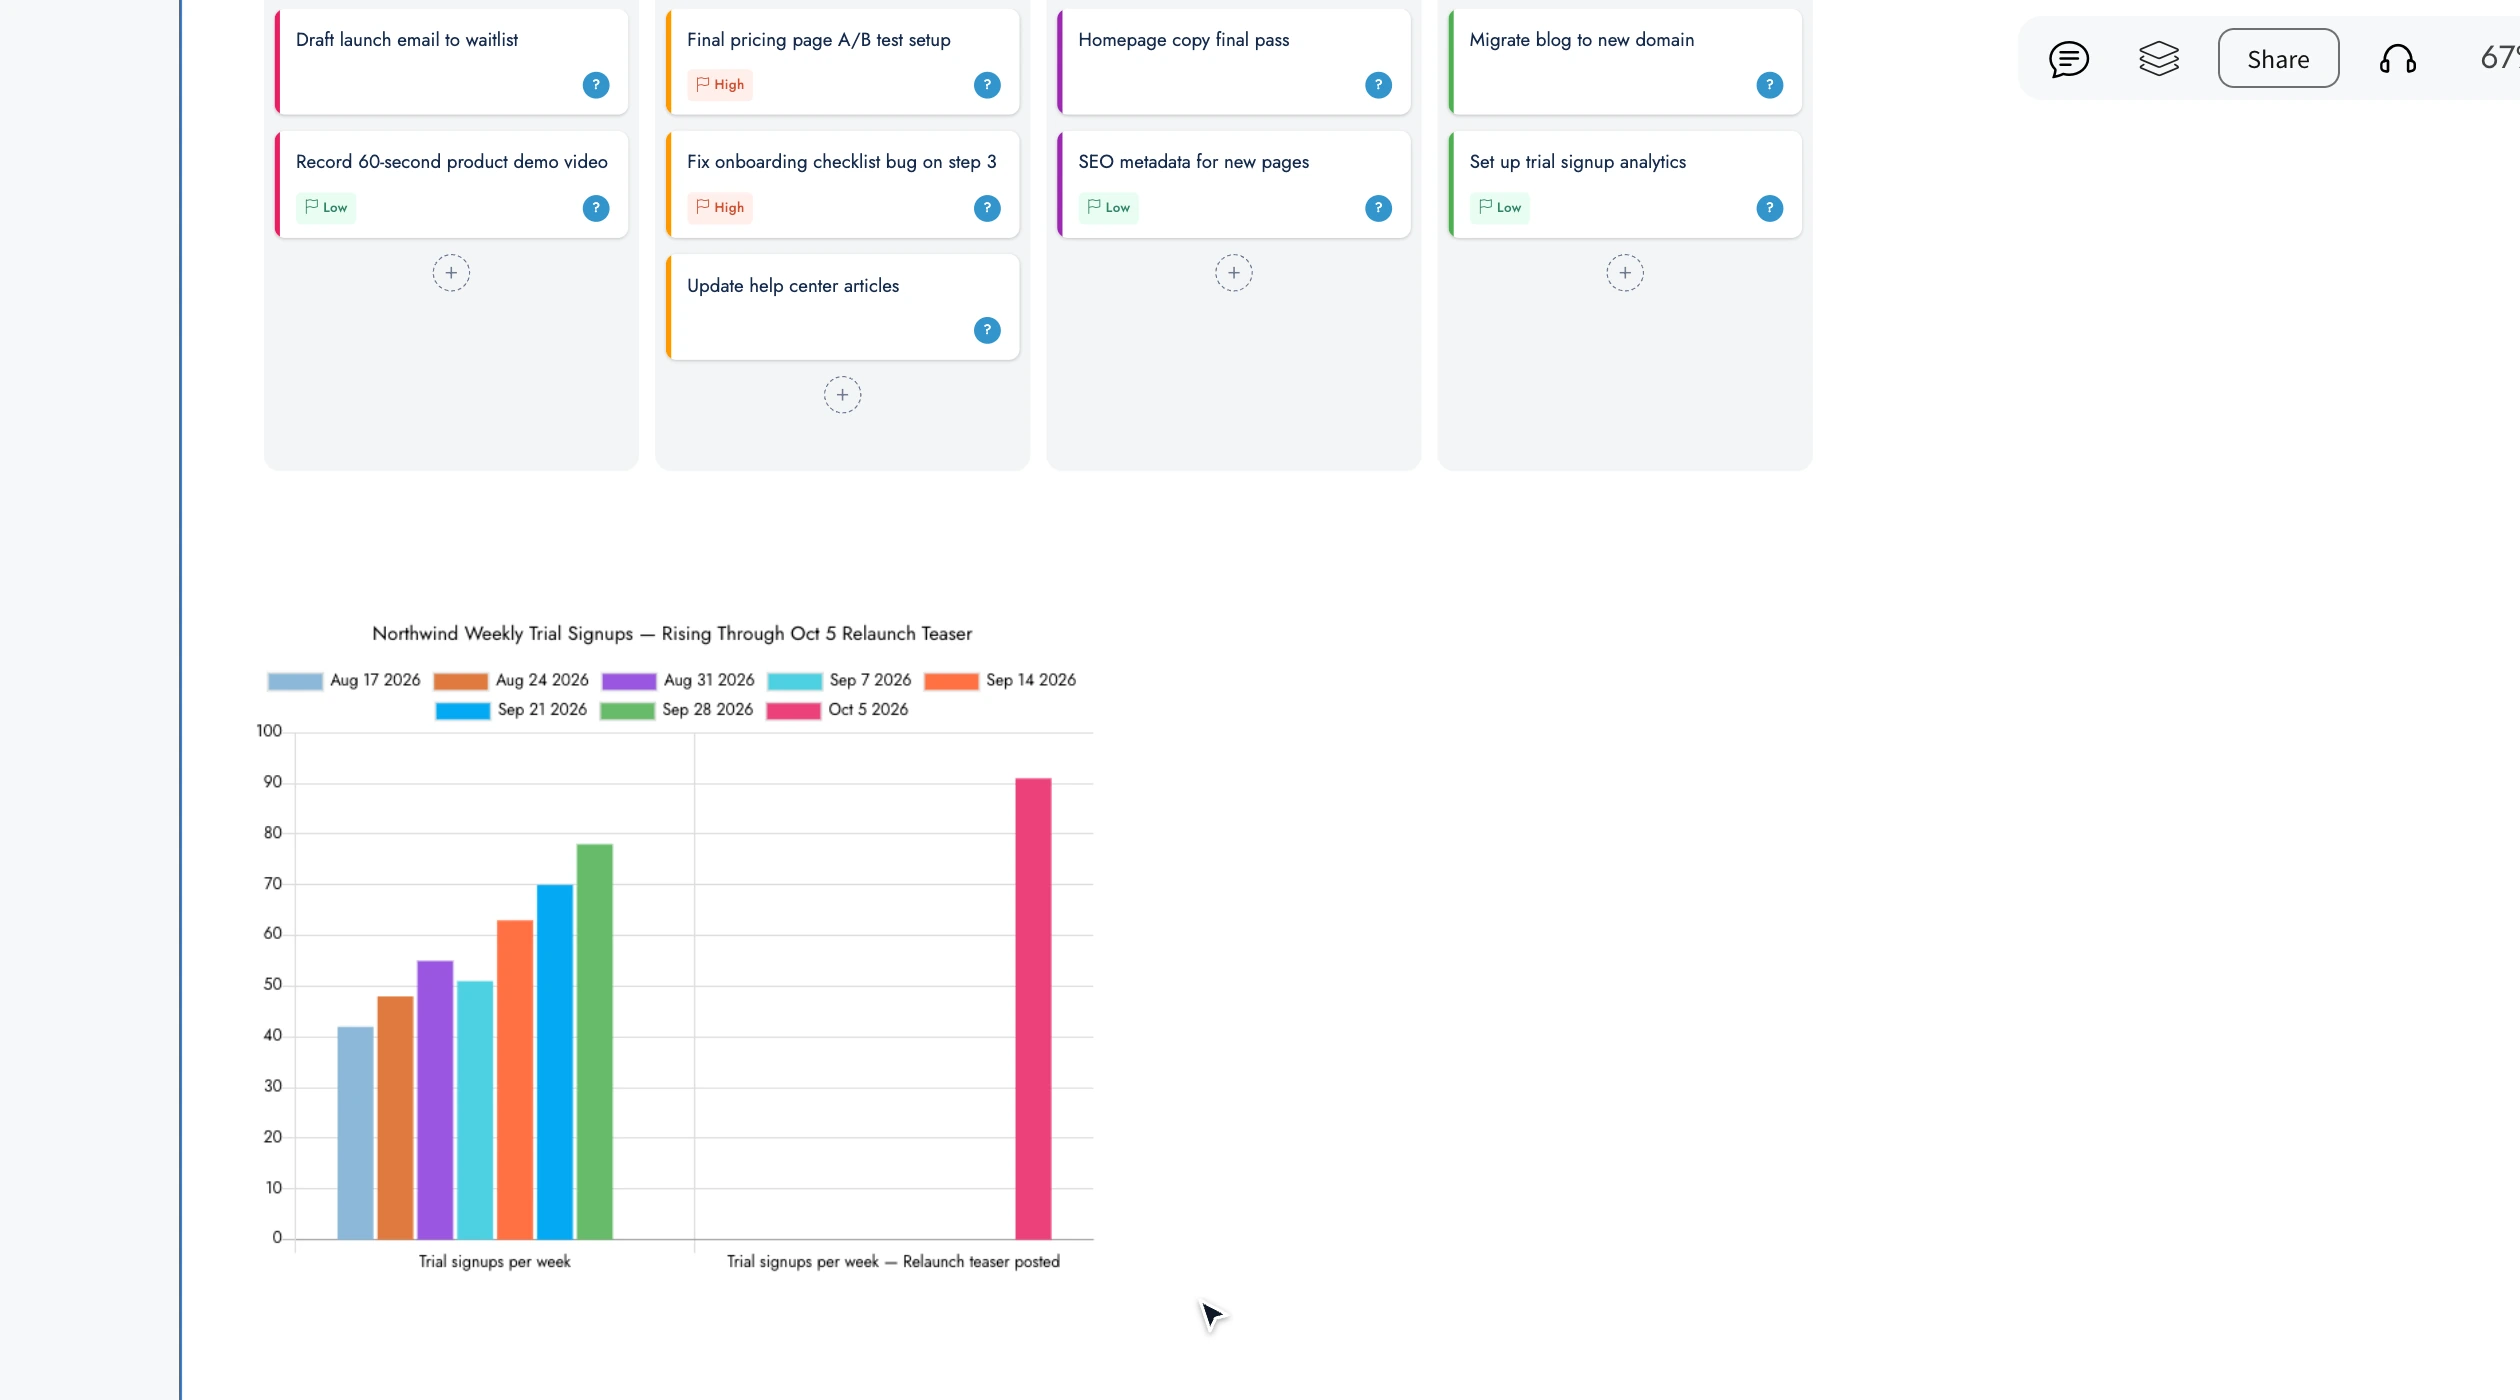The height and width of the screenshot is (1400, 2520).
Task: Add card below SEO metadata column
Action: click(x=1233, y=273)
